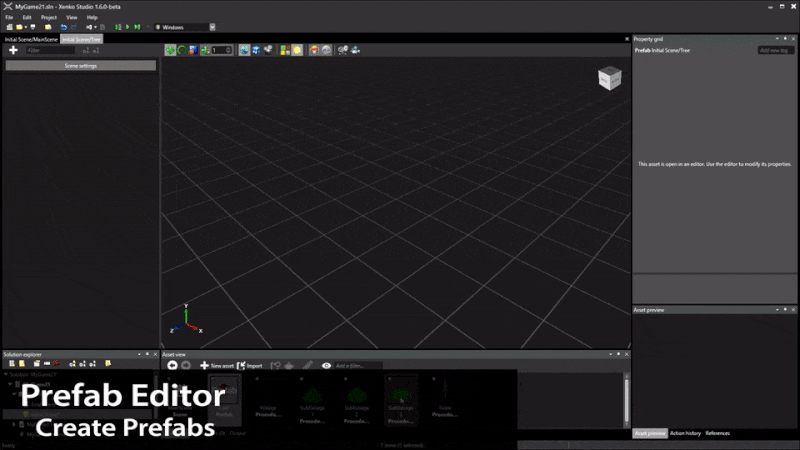Click the Scene settings button
This screenshot has width=800, height=450.
click(x=80, y=65)
